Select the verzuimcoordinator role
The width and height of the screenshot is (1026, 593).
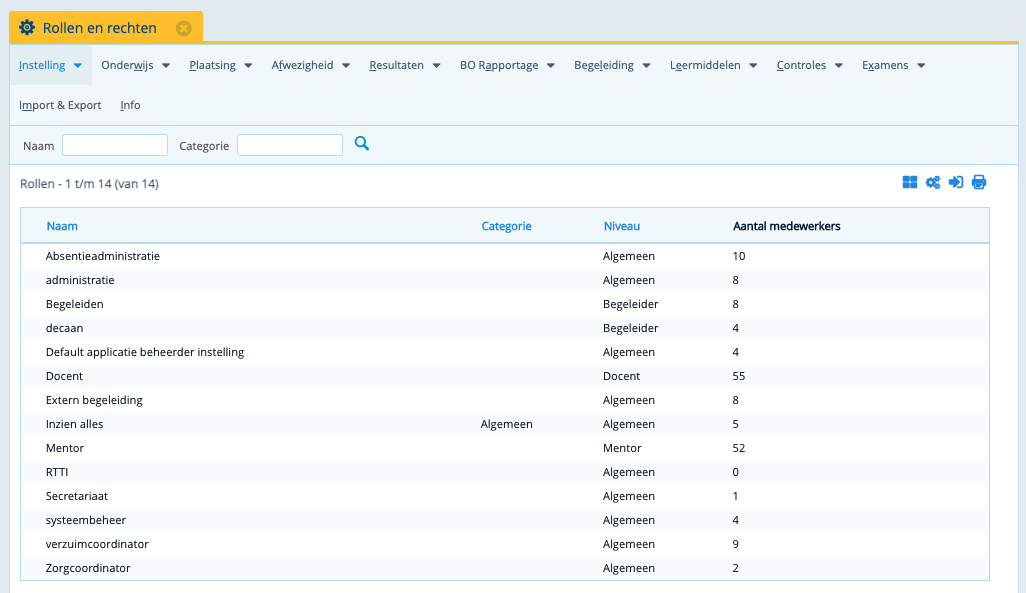click(97, 544)
